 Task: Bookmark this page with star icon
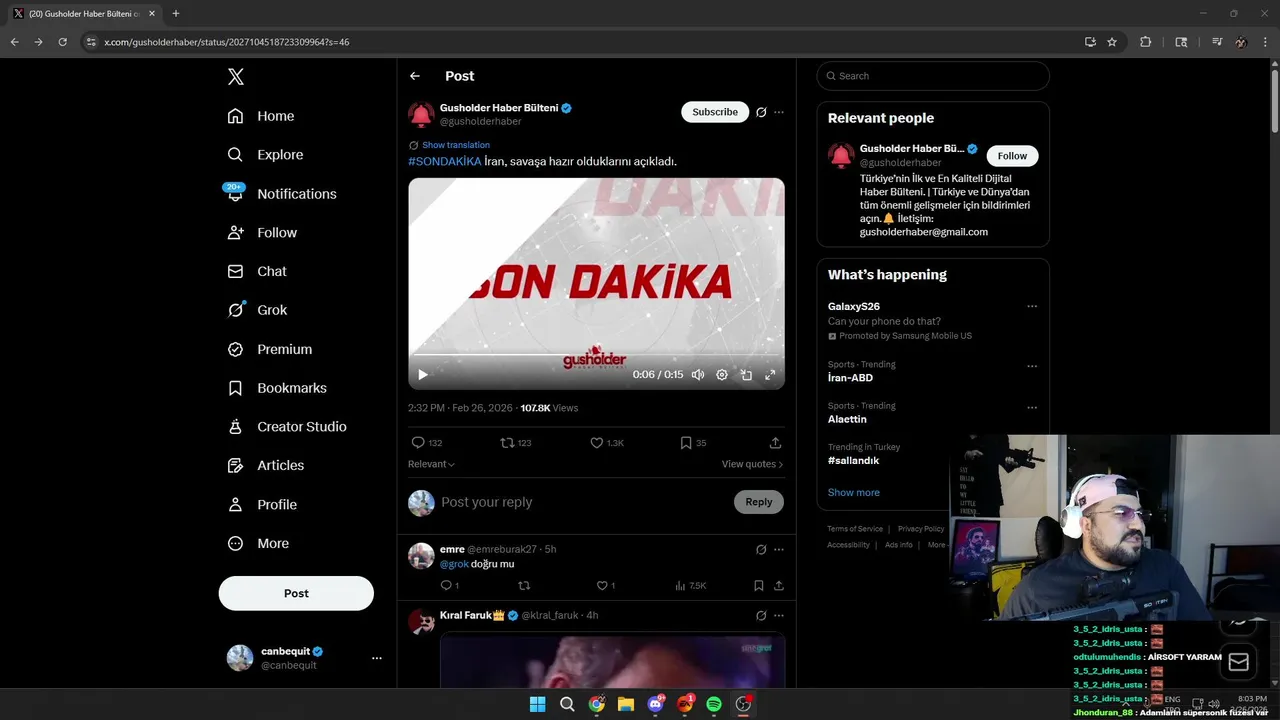pyautogui.click(x=1112, y=42)
